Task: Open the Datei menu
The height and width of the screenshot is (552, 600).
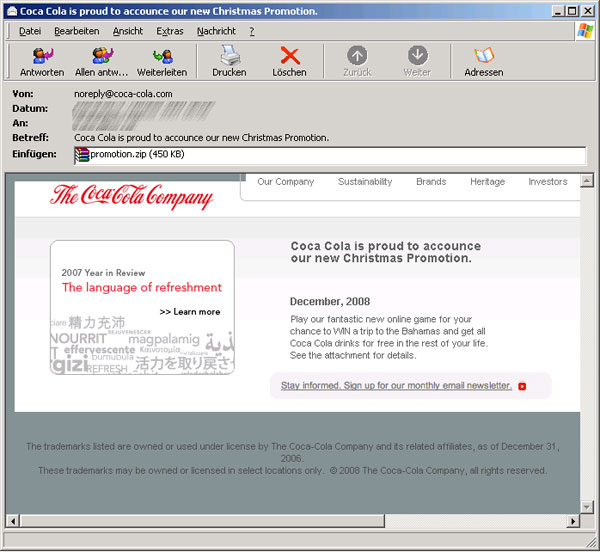Action: 30,31
